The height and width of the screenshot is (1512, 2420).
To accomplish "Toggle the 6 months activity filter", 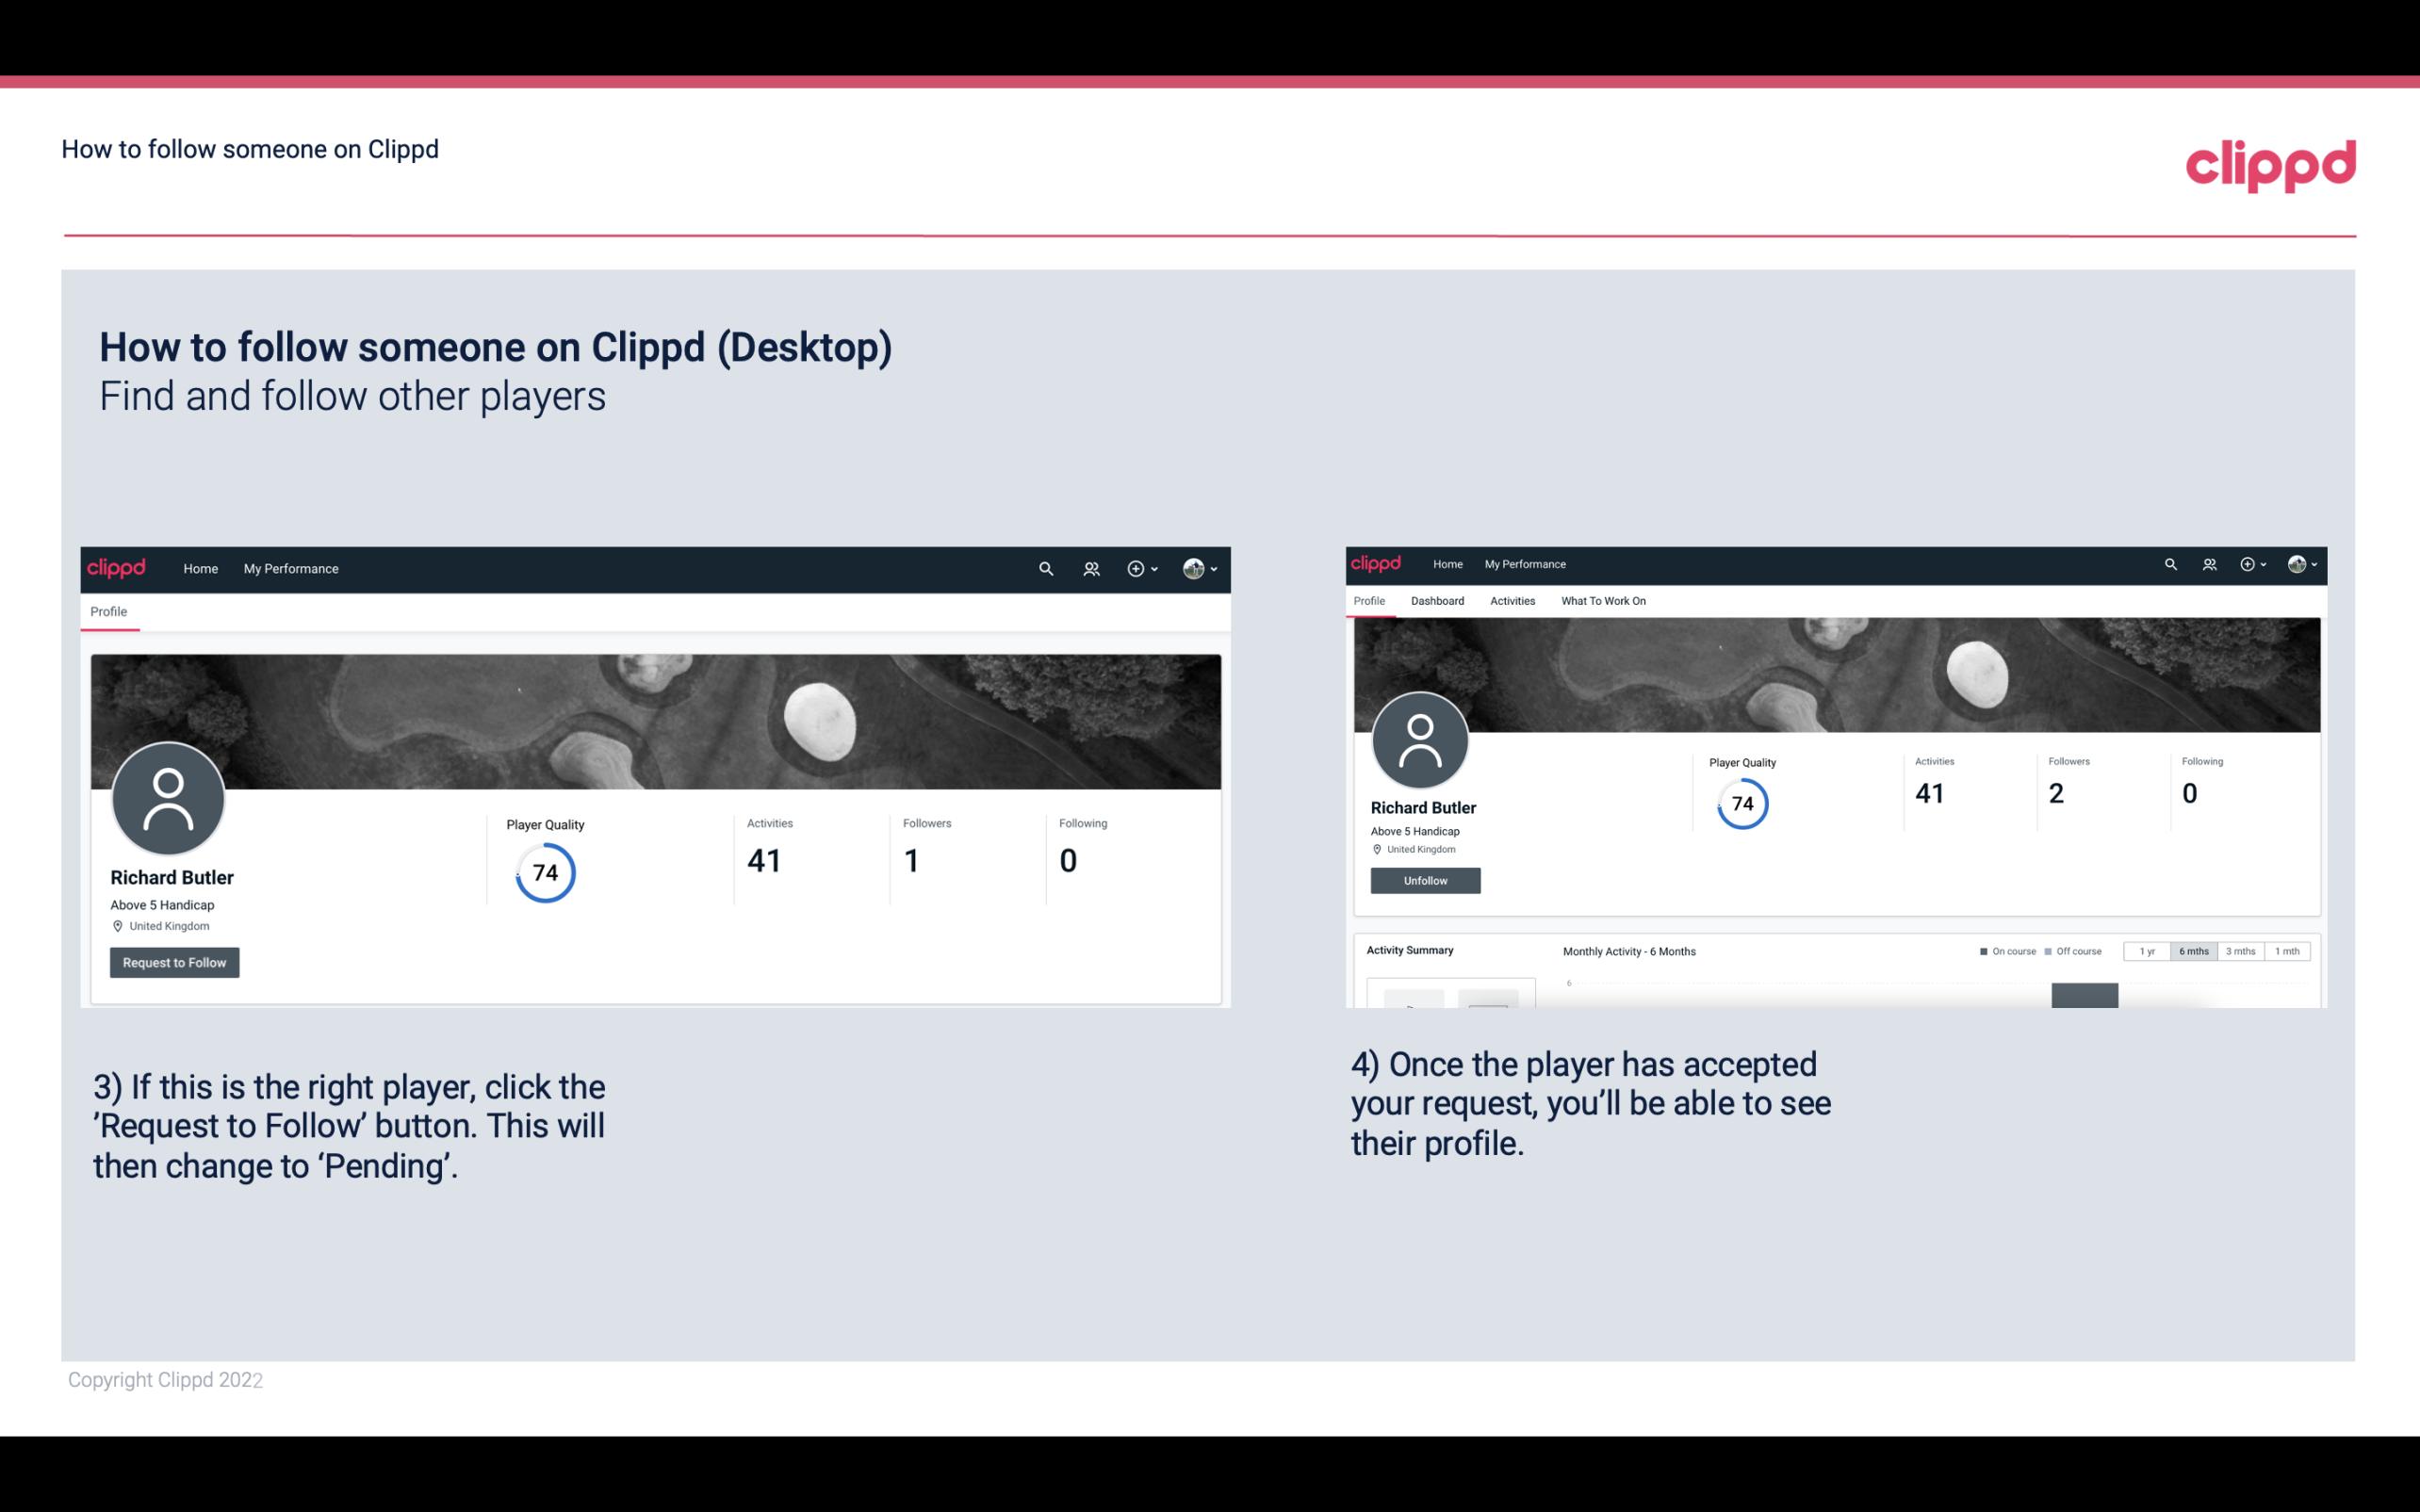I will [x=2192, y=951].
